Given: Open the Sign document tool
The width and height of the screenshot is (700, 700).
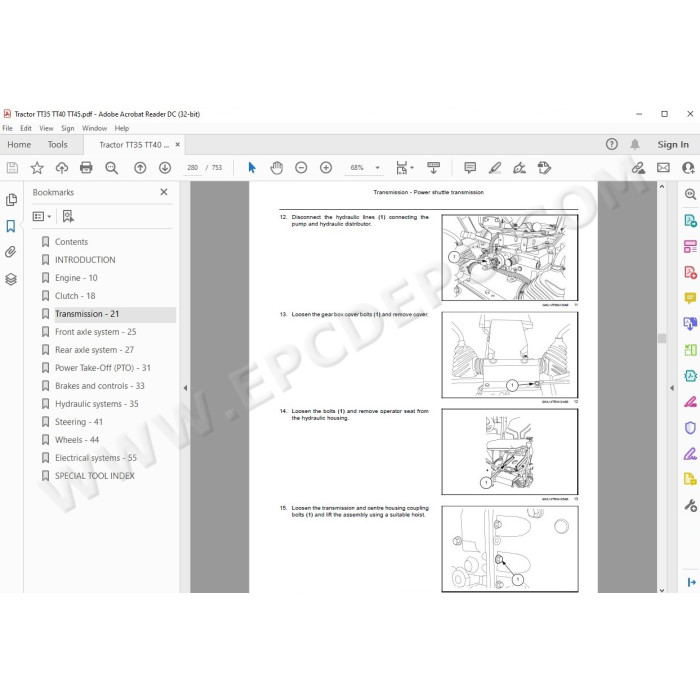Looking at the screenshot, I should point(519,168).
